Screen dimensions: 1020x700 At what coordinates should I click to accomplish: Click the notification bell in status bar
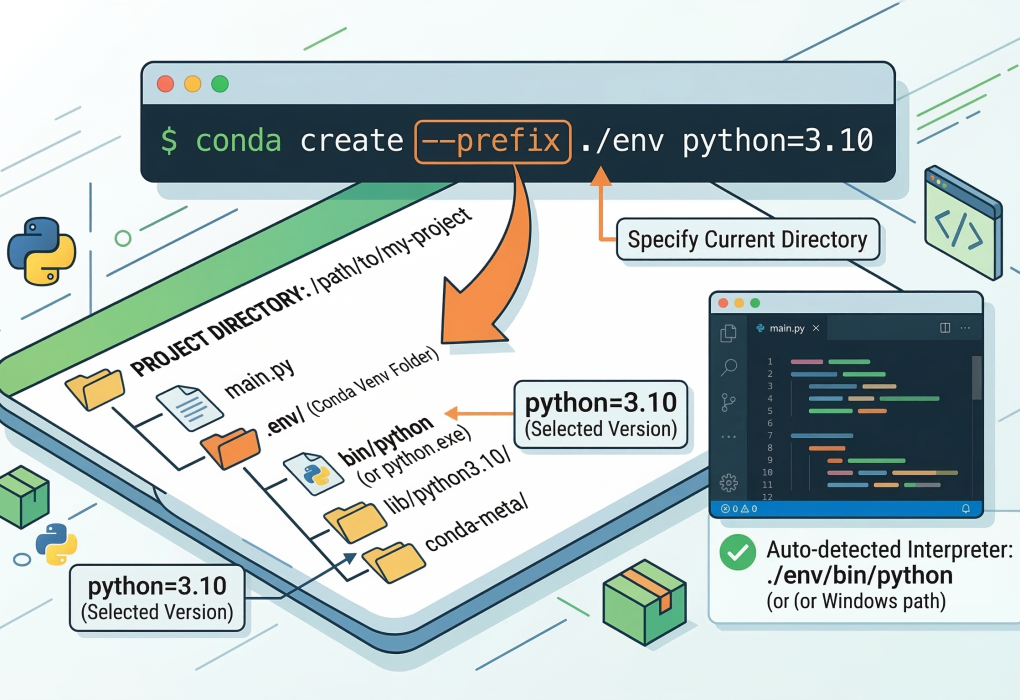click(x=966, y=509)
